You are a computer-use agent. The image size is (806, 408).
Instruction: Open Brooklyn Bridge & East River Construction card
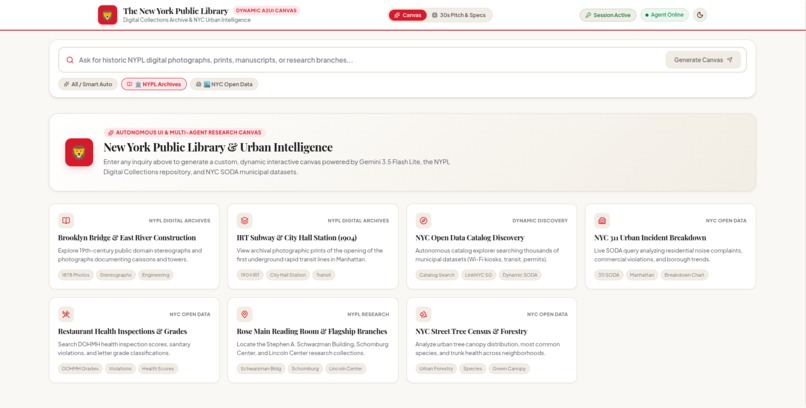pyautogui.click(x=134, y=247)
